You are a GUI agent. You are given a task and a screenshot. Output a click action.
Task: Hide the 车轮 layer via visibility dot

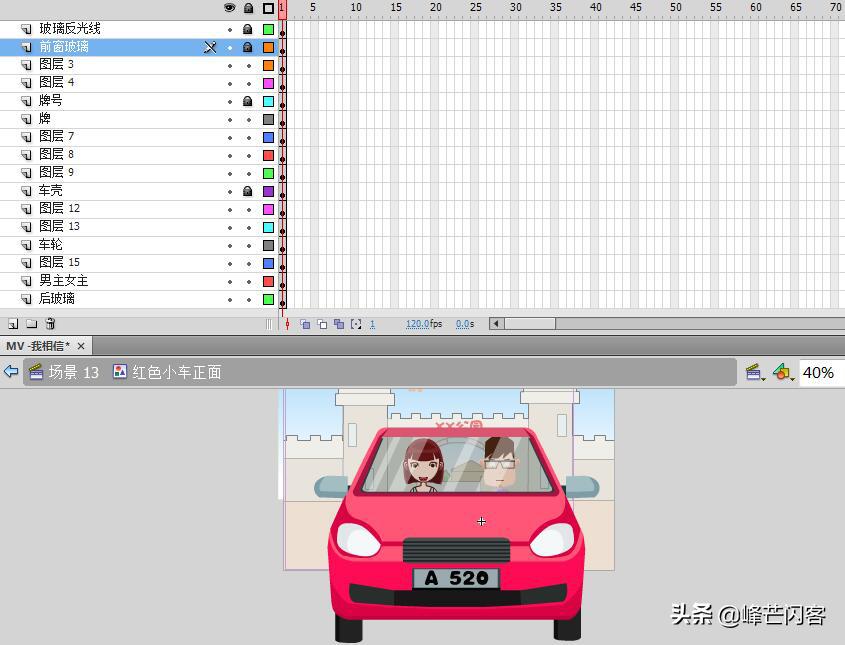230,245
